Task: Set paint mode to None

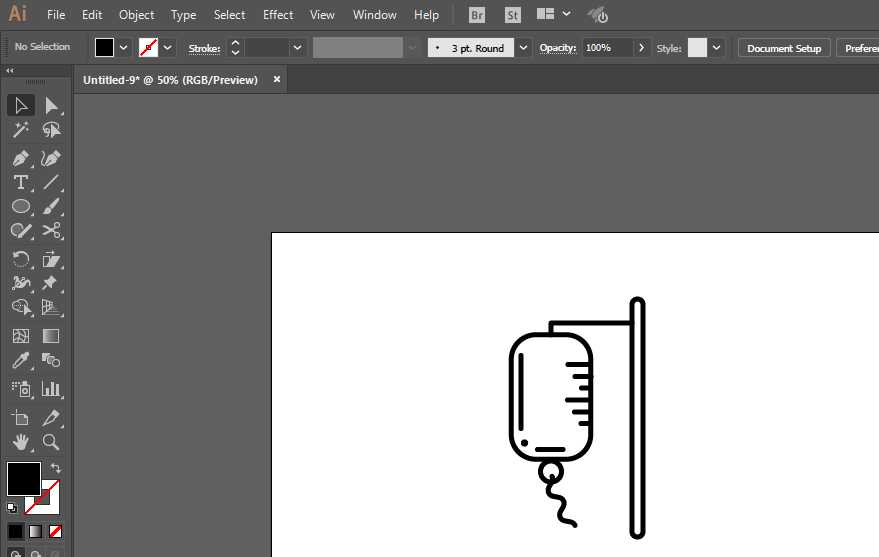Action: tap(56, 531)
